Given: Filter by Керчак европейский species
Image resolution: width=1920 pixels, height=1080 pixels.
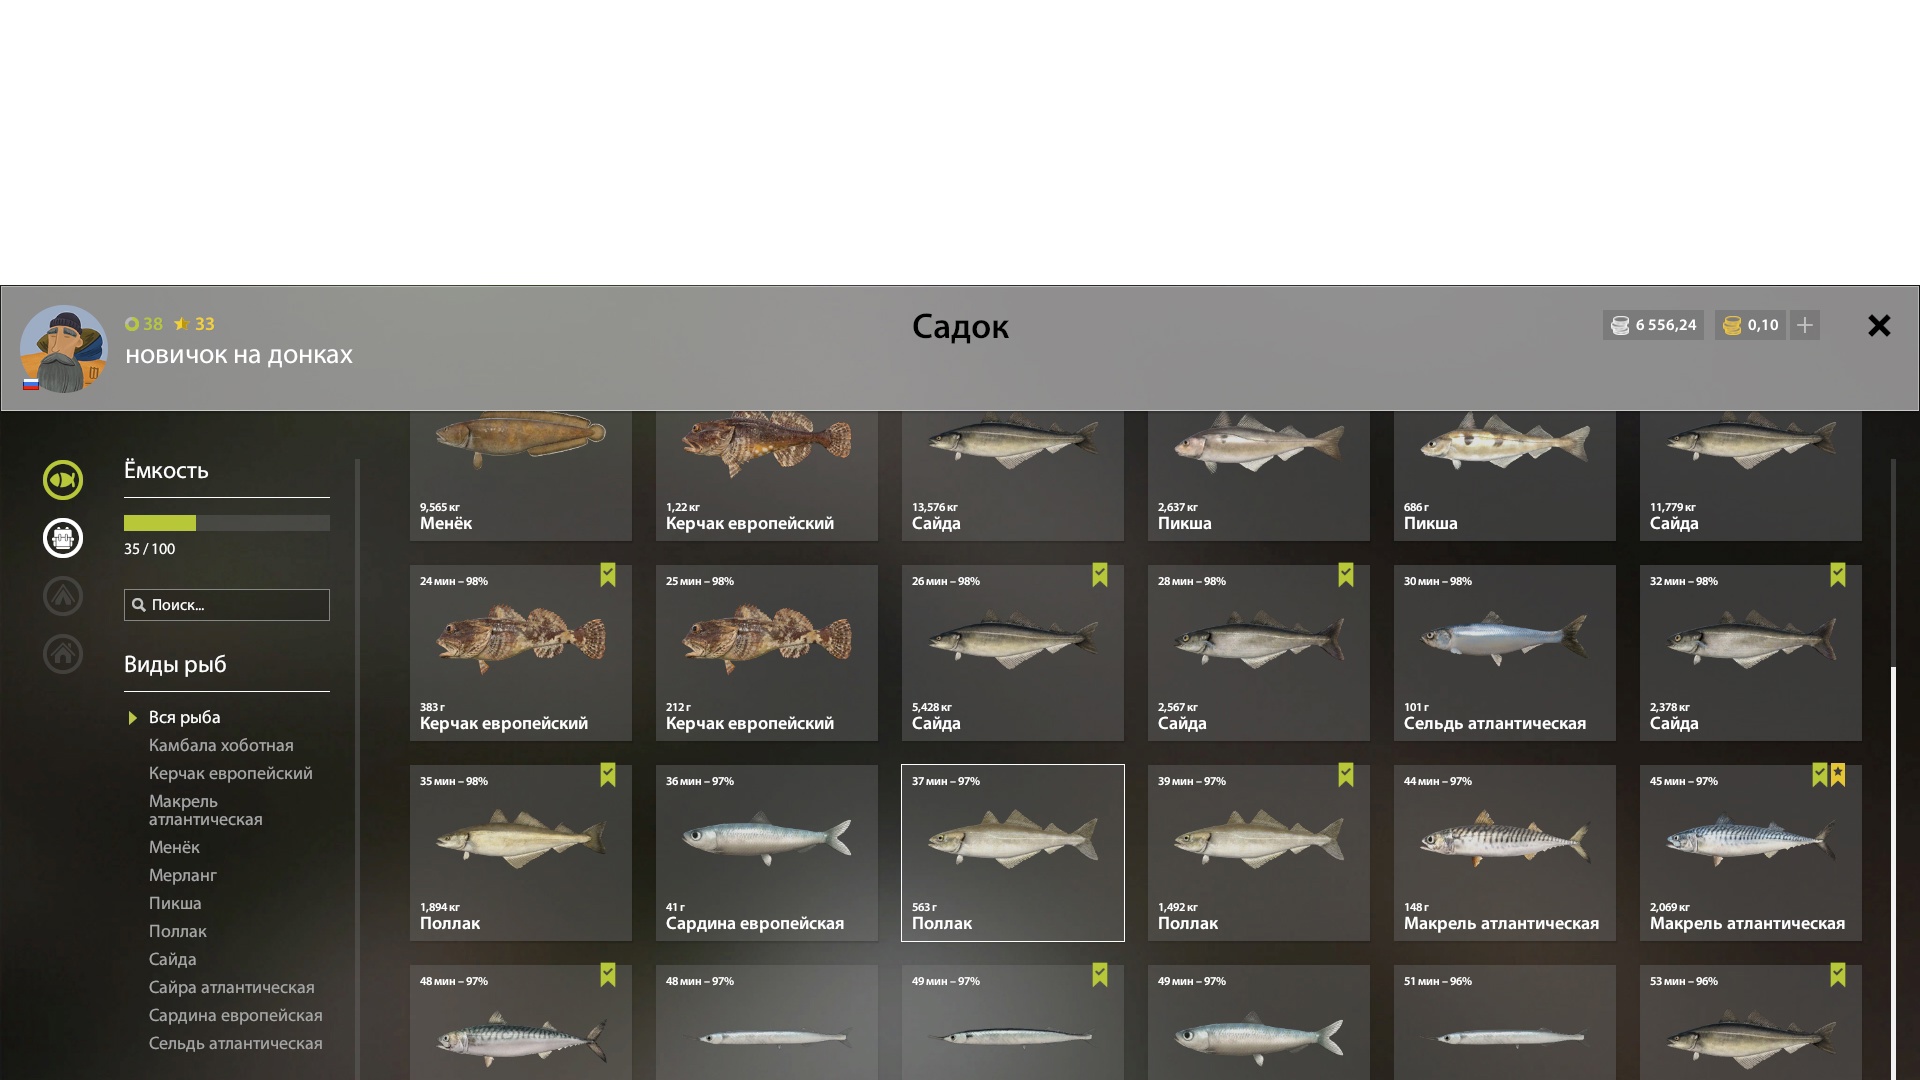Looking at the screenshot, I should point(231,773).
